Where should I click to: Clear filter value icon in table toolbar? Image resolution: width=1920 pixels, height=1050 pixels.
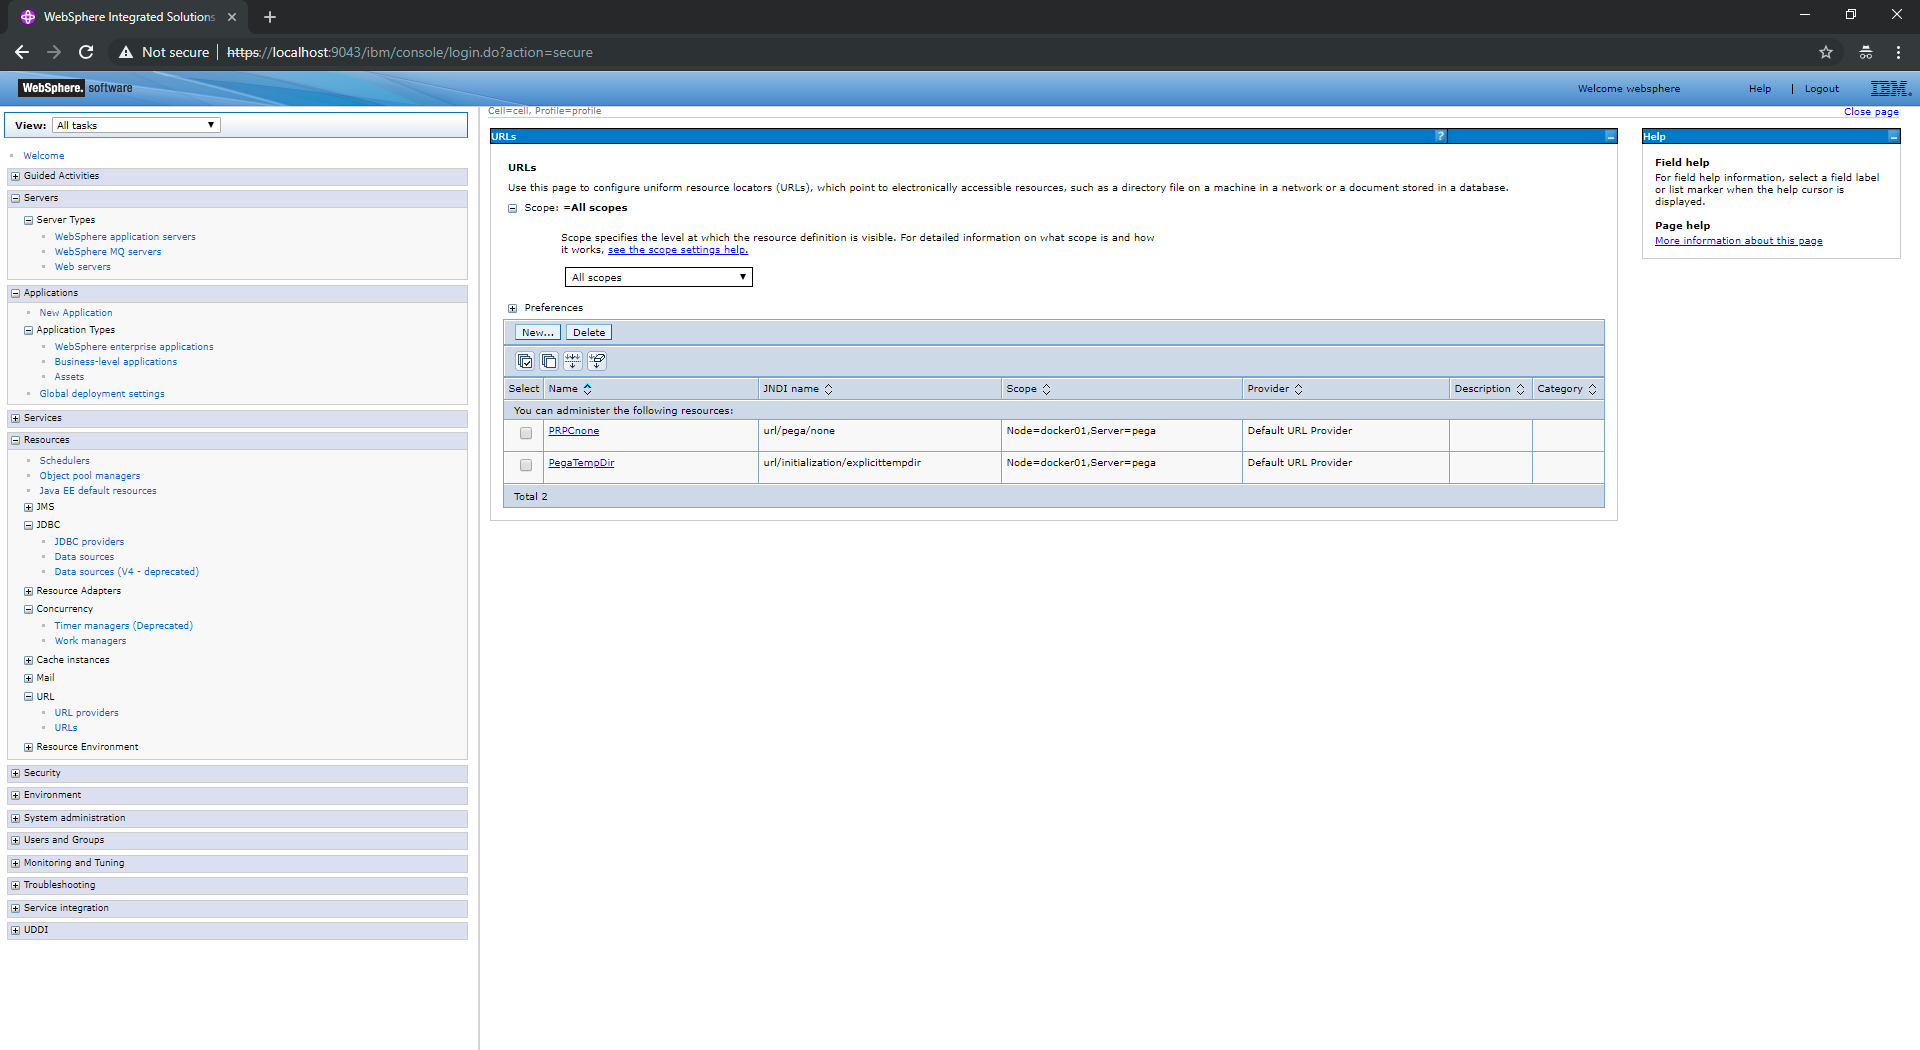point(597,361)
